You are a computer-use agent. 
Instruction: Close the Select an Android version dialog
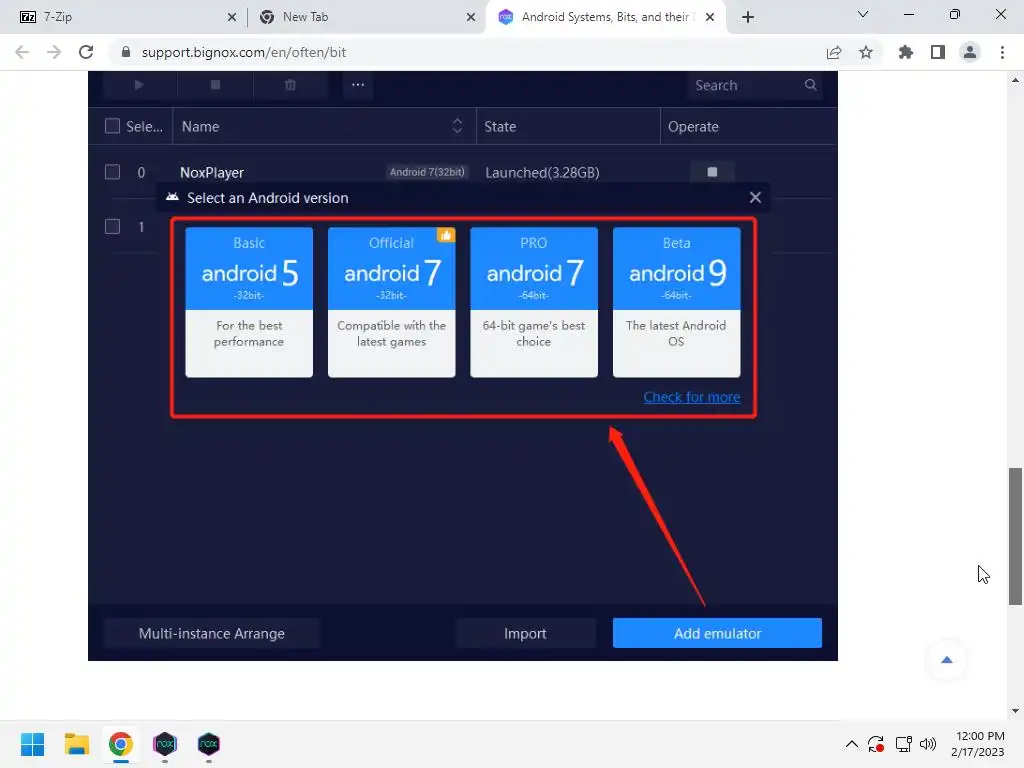point(756,197)
